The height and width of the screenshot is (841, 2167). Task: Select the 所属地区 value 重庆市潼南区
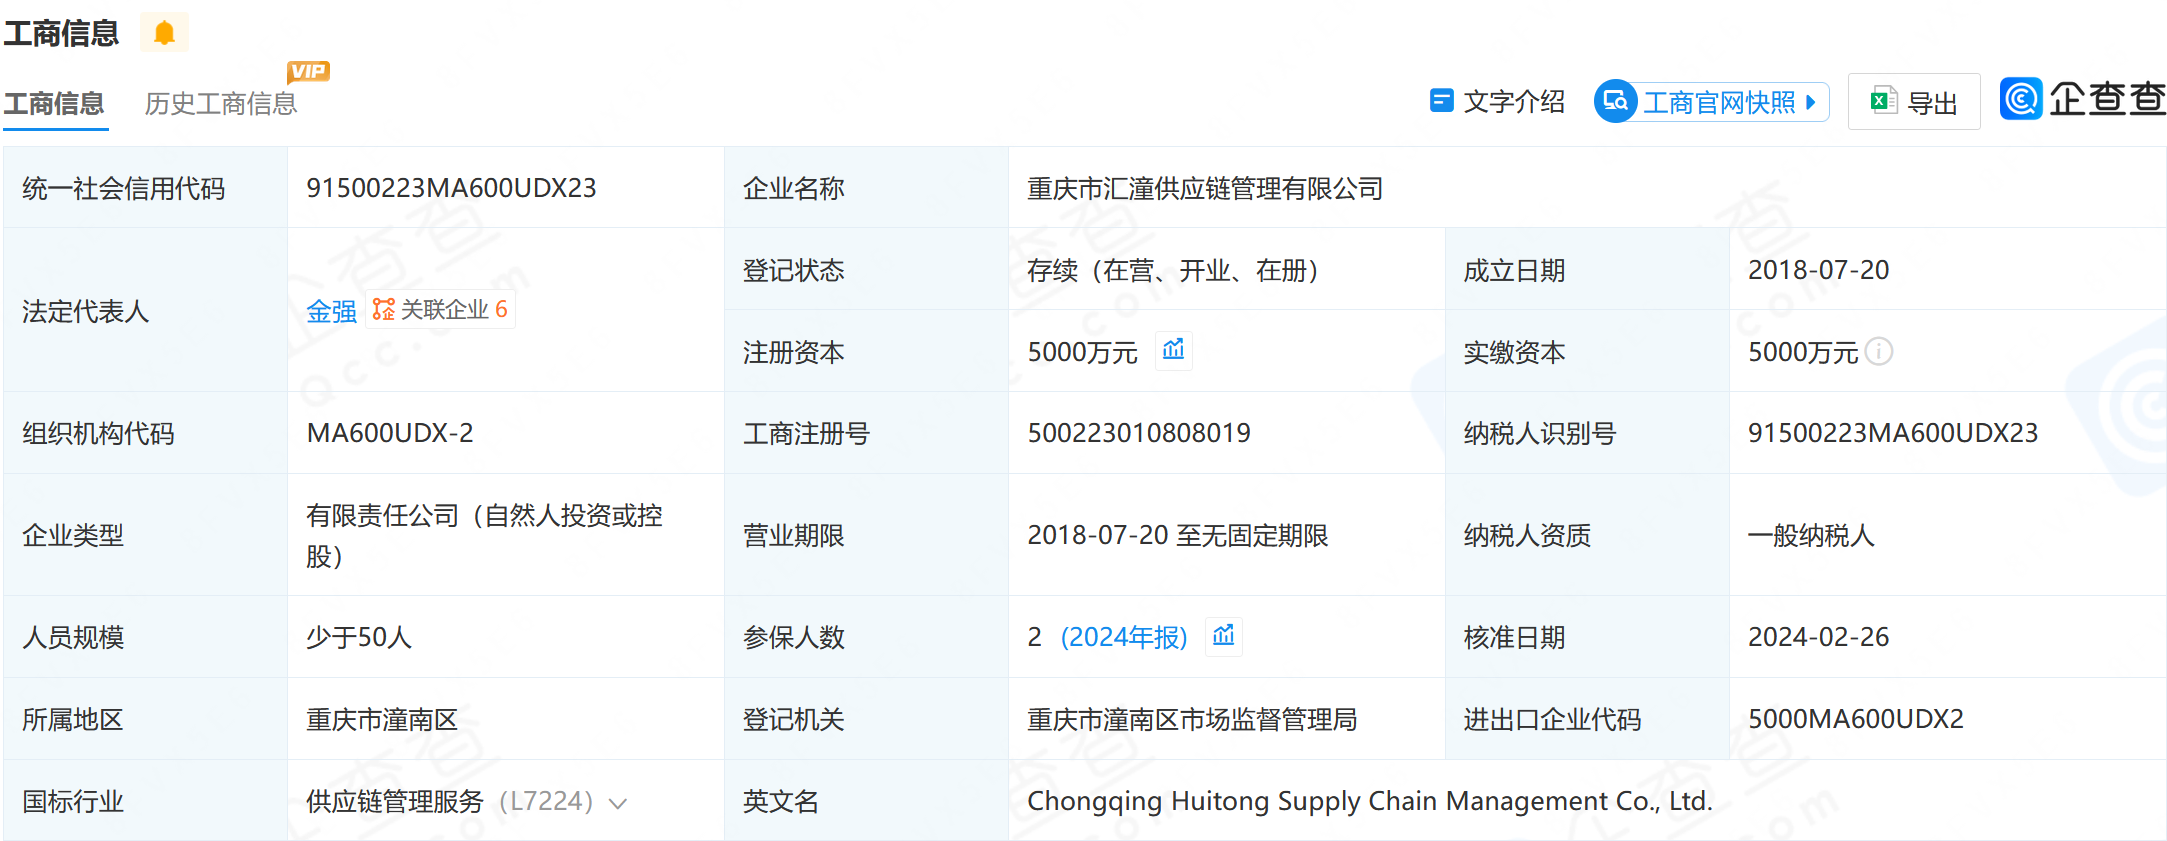tap(382, 720)
